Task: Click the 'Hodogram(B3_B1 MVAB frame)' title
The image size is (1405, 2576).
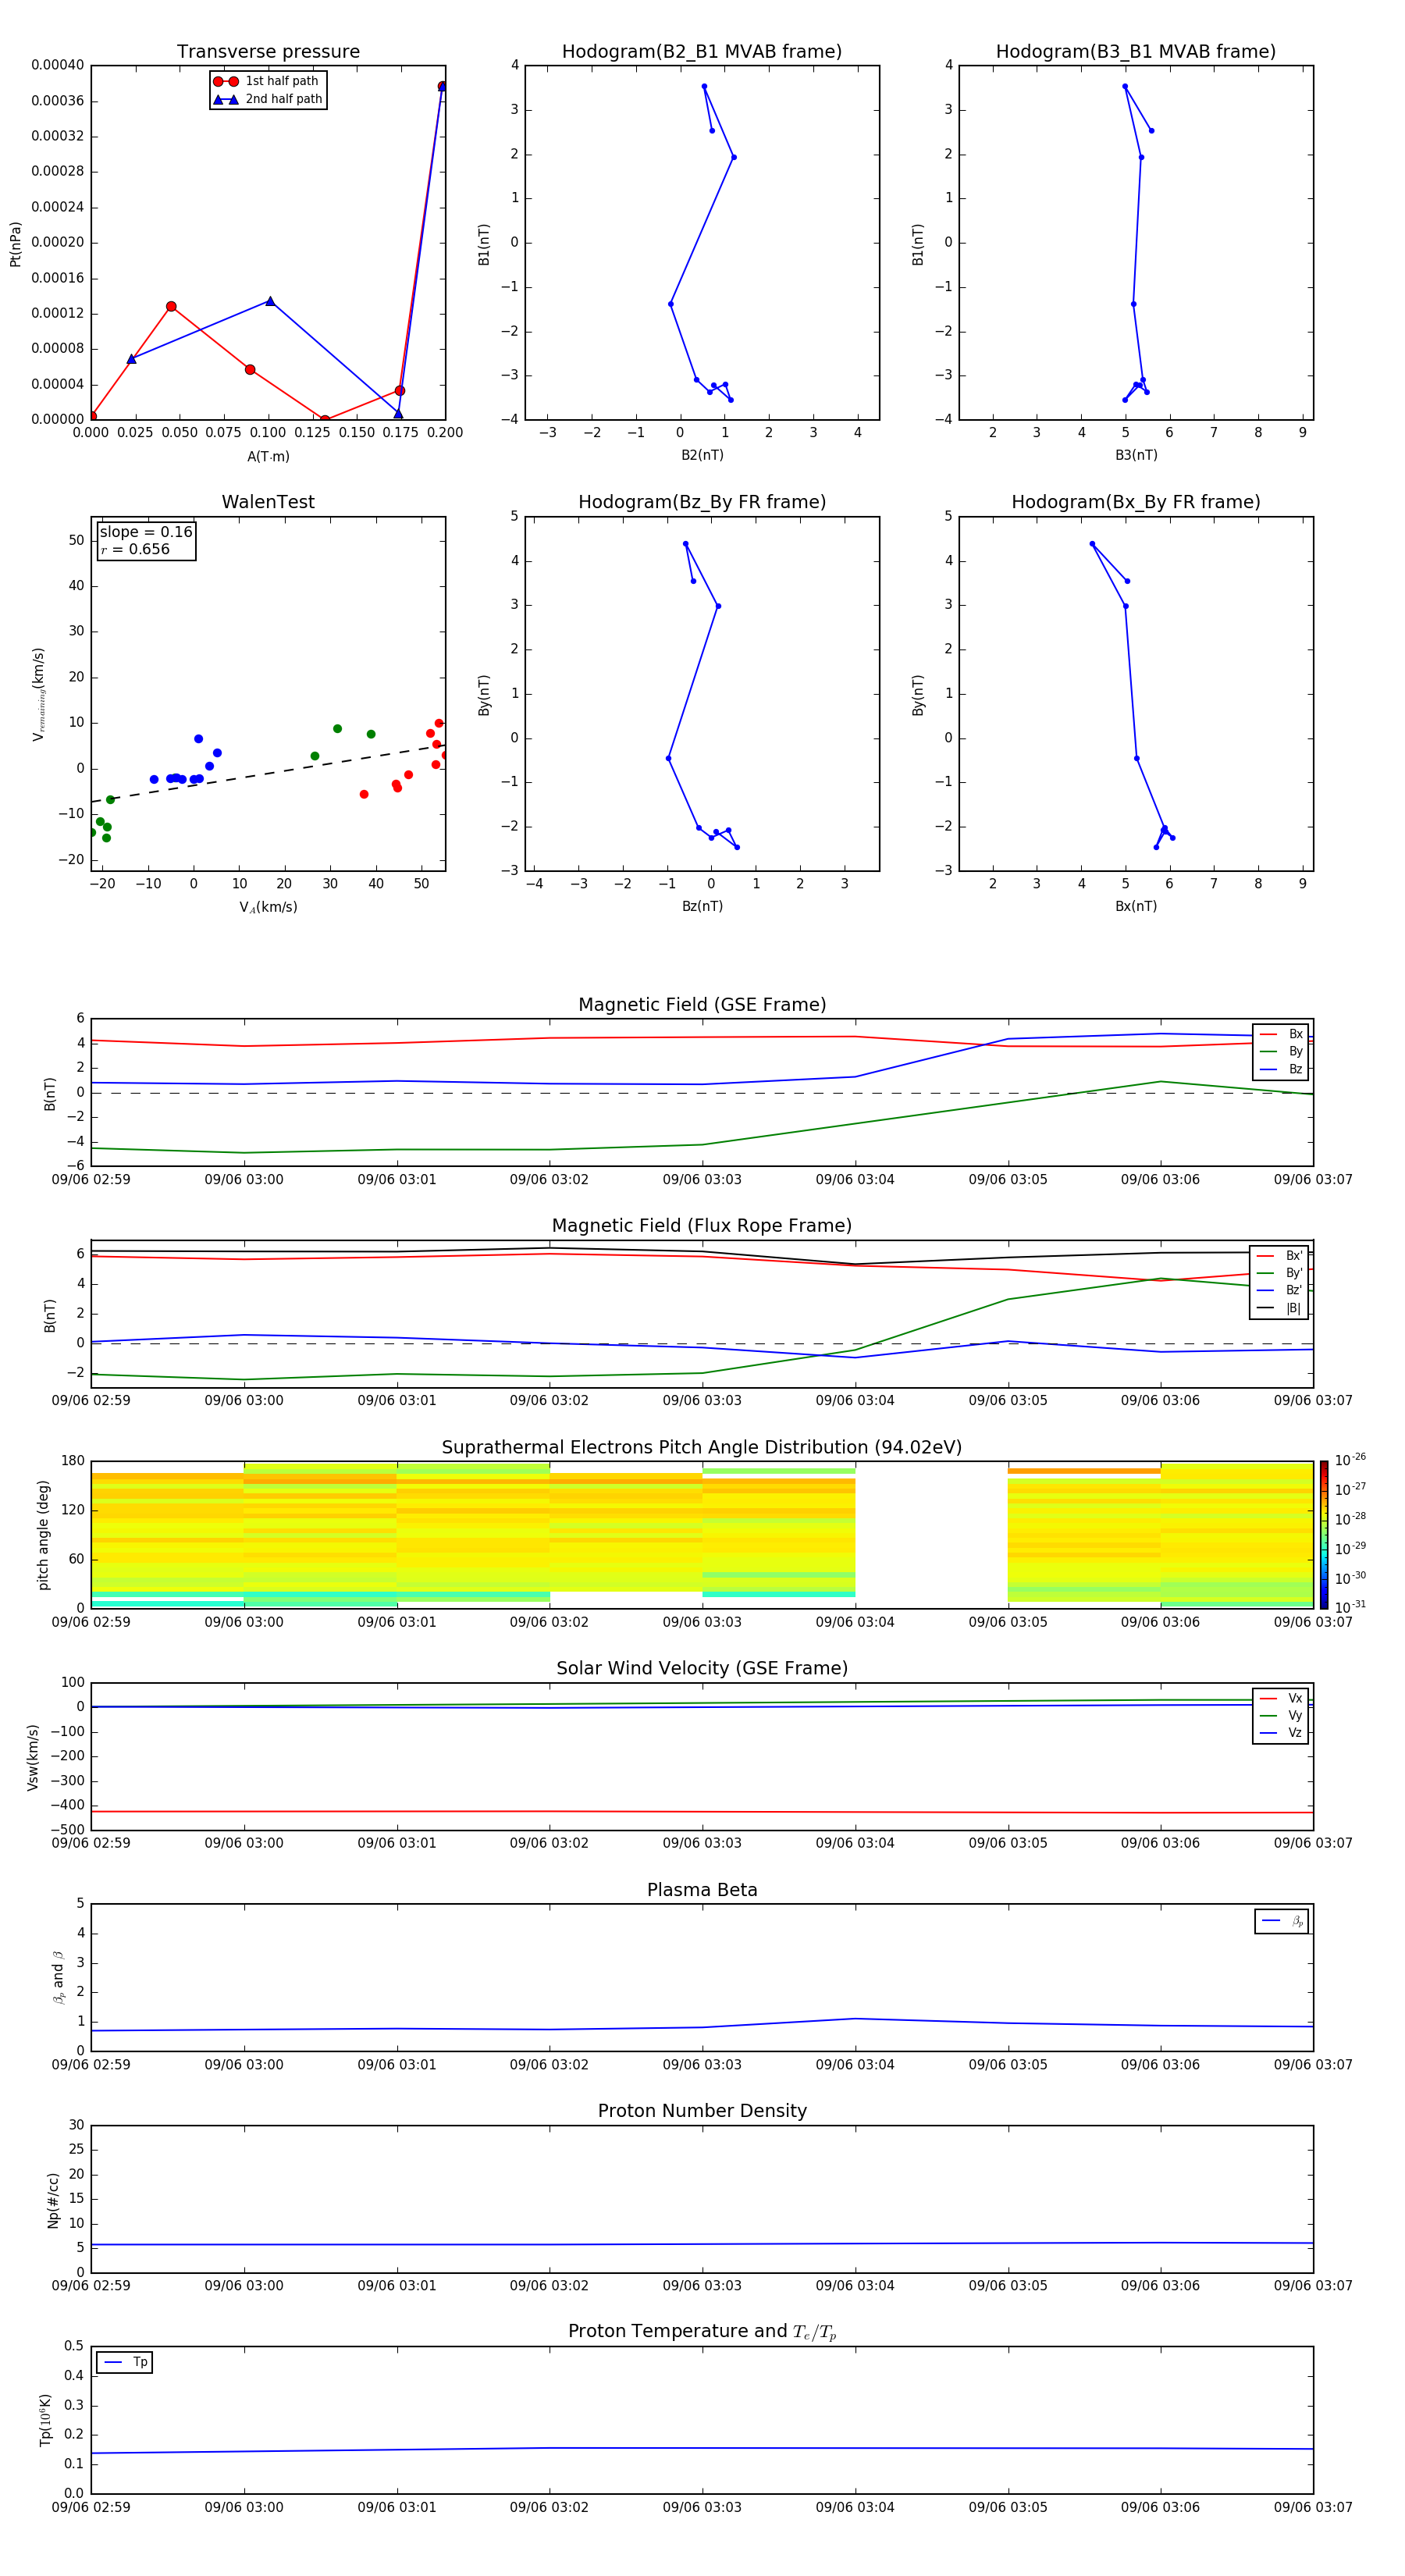Action: (1136, 52)
